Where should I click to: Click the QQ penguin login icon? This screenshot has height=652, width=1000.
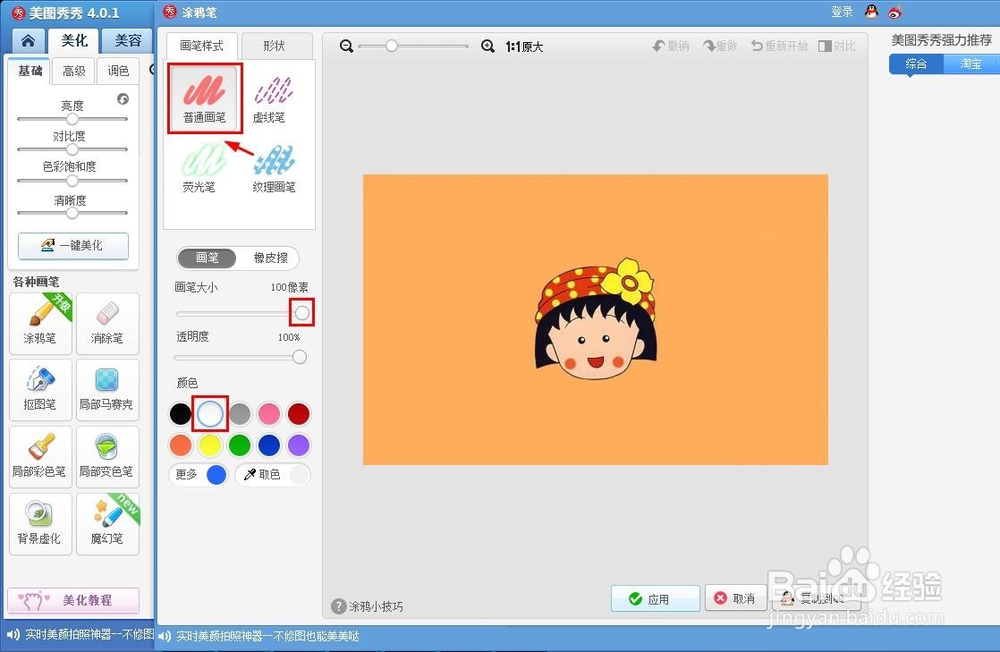[x=871, y=11]
